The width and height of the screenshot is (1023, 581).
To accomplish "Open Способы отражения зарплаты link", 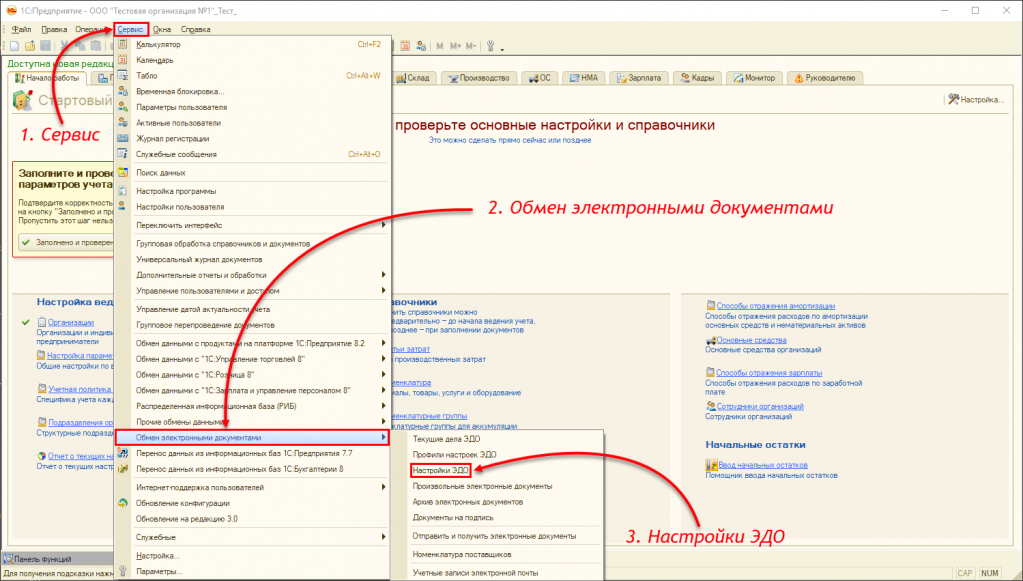I will (x=769, y=373).
